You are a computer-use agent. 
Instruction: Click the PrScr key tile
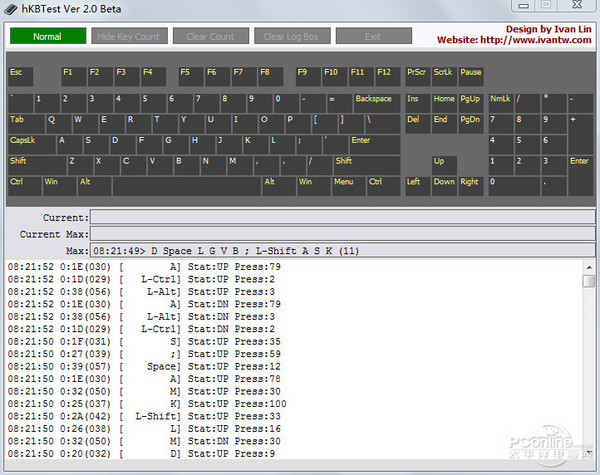pos(418,77)
